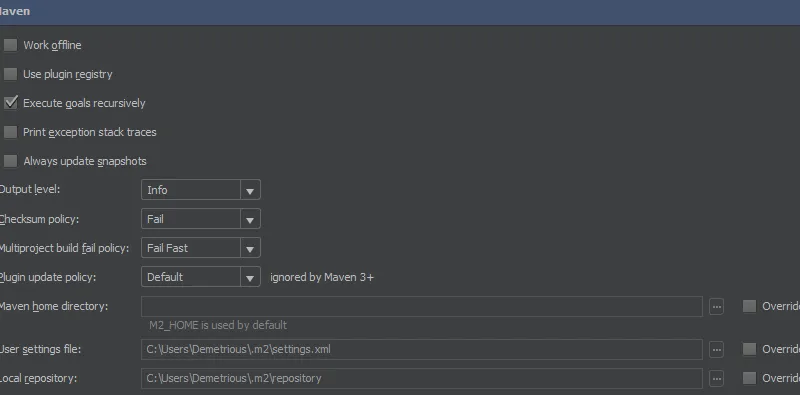Click the 'ignored by Maven 3+' note

pos(322,277)
